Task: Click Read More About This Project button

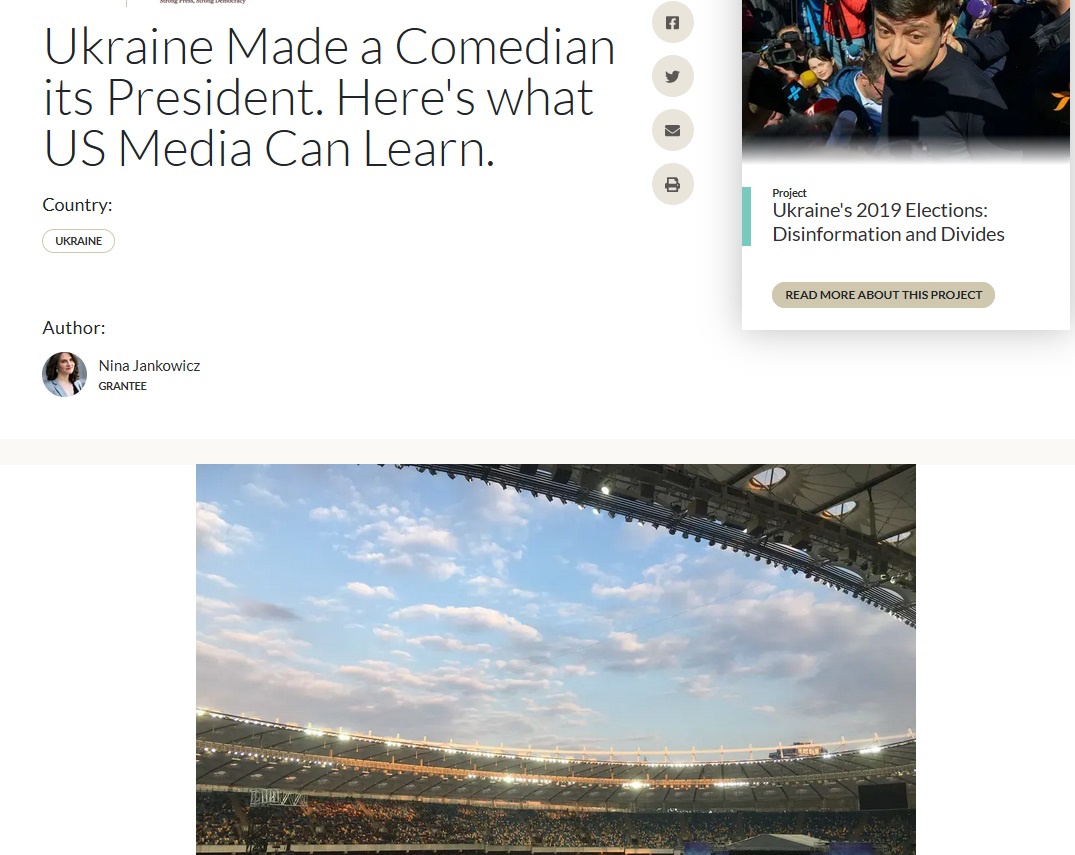Action: tap(883, 295)
